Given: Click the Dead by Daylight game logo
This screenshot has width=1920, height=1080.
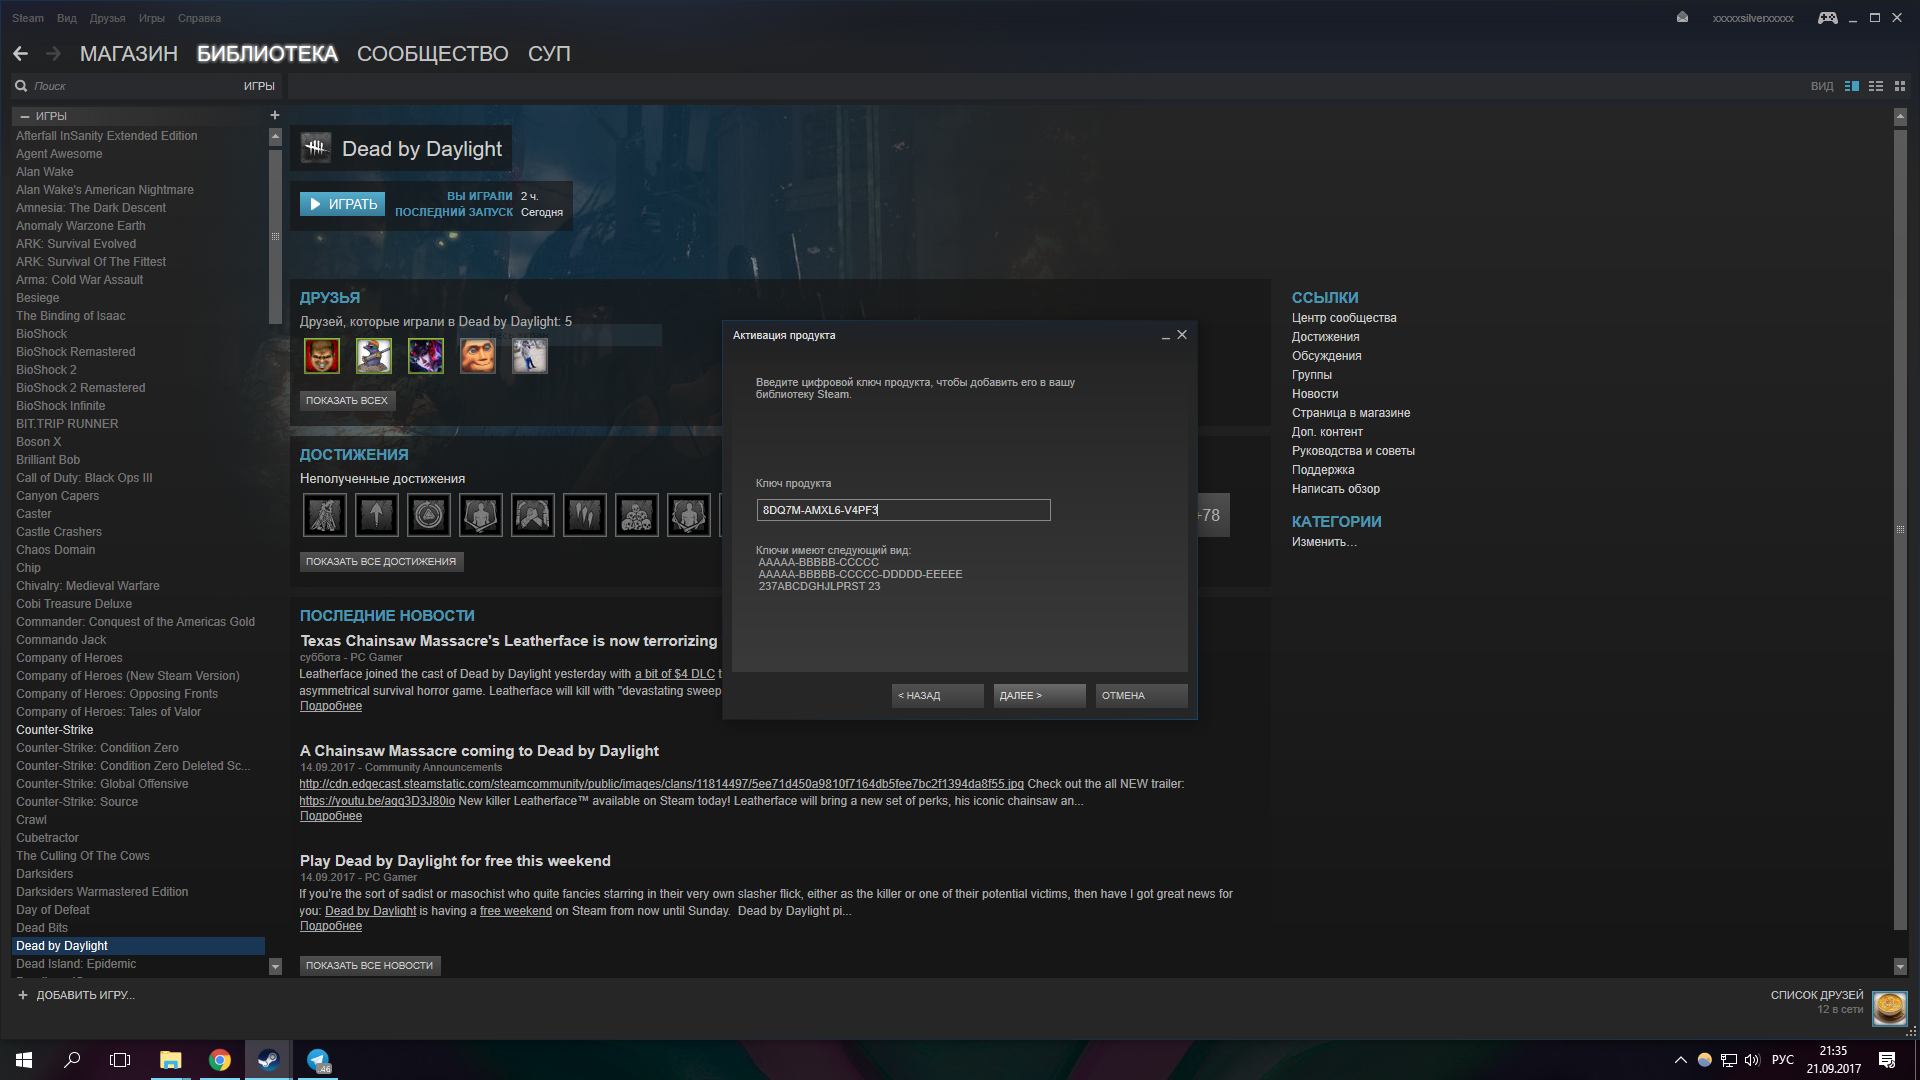Looking at the screenshot, I should pos(316,148).
